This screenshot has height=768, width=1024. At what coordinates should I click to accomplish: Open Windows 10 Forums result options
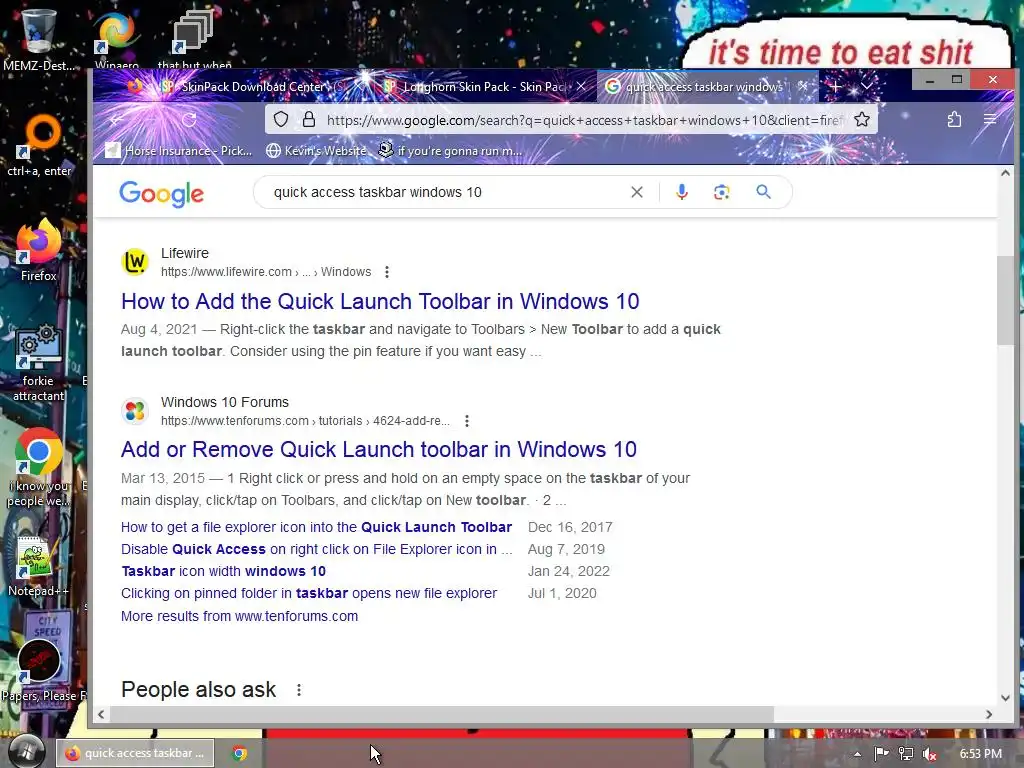coord(466,421)
